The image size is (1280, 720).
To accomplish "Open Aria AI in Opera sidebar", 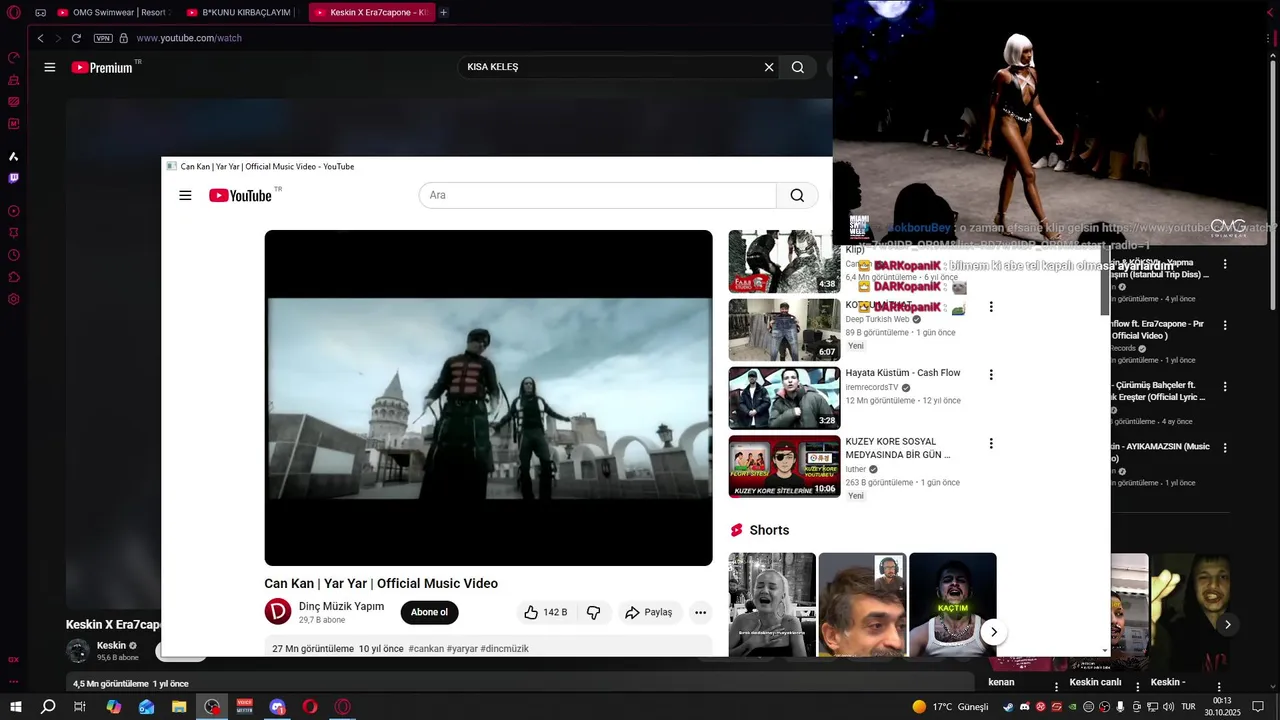I will coord(14,156).
